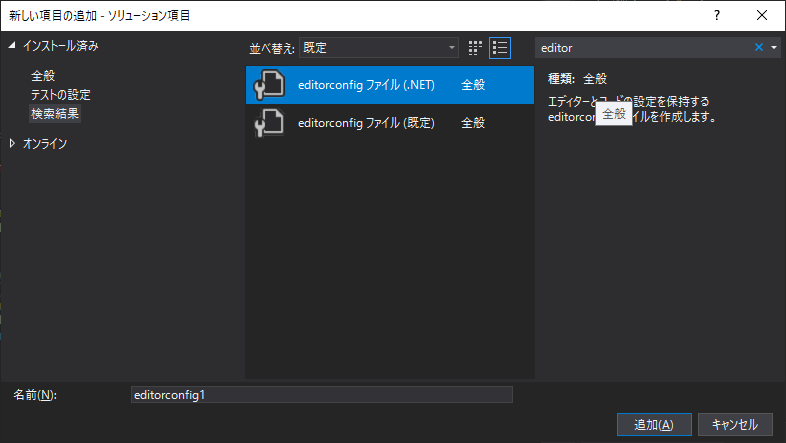Viewport: 786px width, 443px height.
Task: Click the キャンセル button
Action: pyautogui.click(x=735, y=424)
